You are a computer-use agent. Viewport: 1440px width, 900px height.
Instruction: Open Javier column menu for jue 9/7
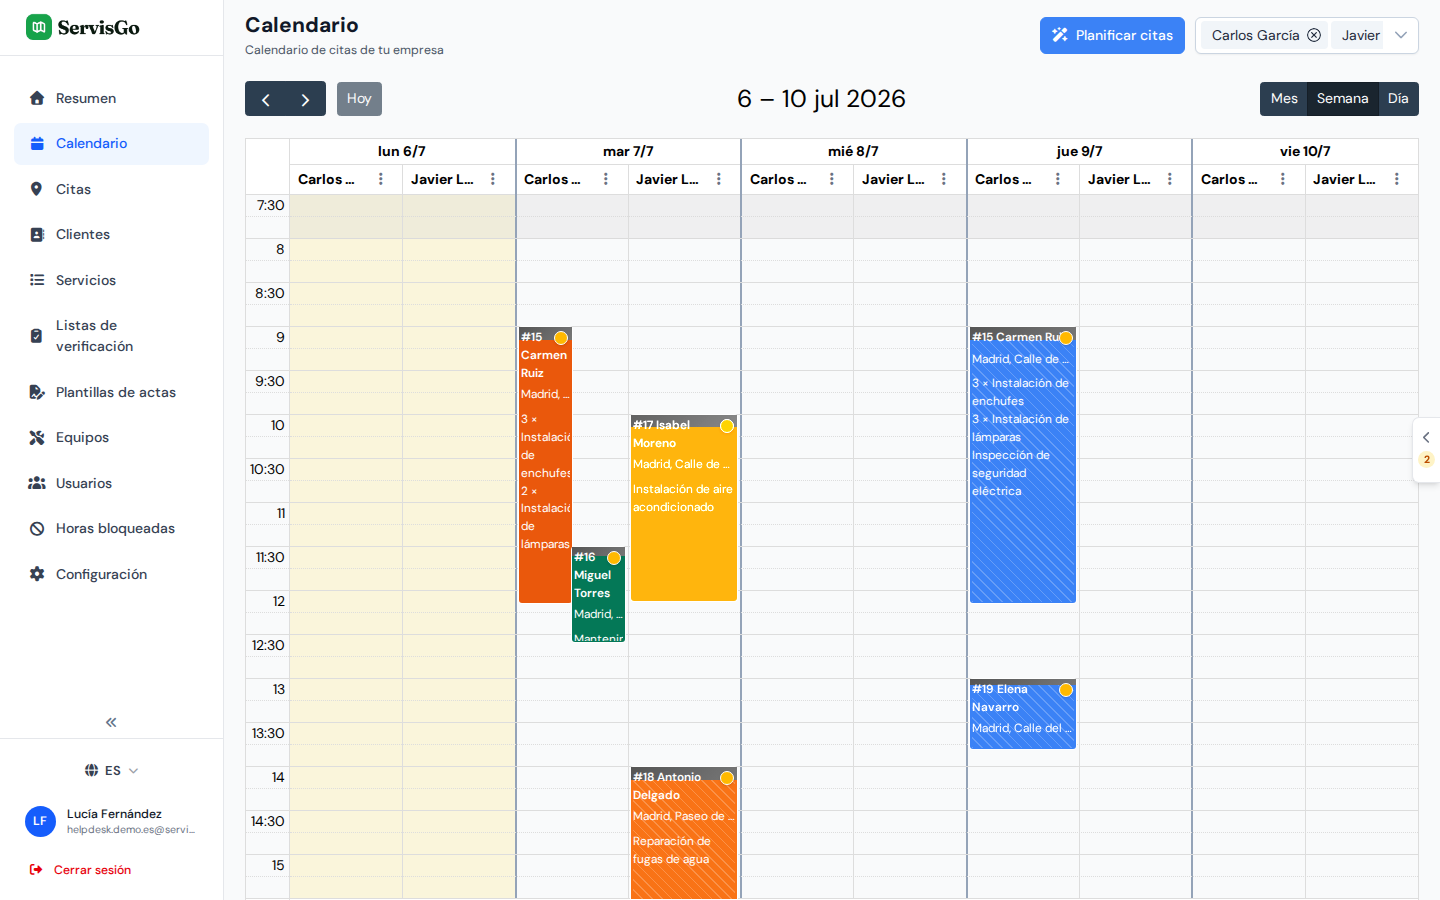pyautogui.click(x=1170, y=179)
